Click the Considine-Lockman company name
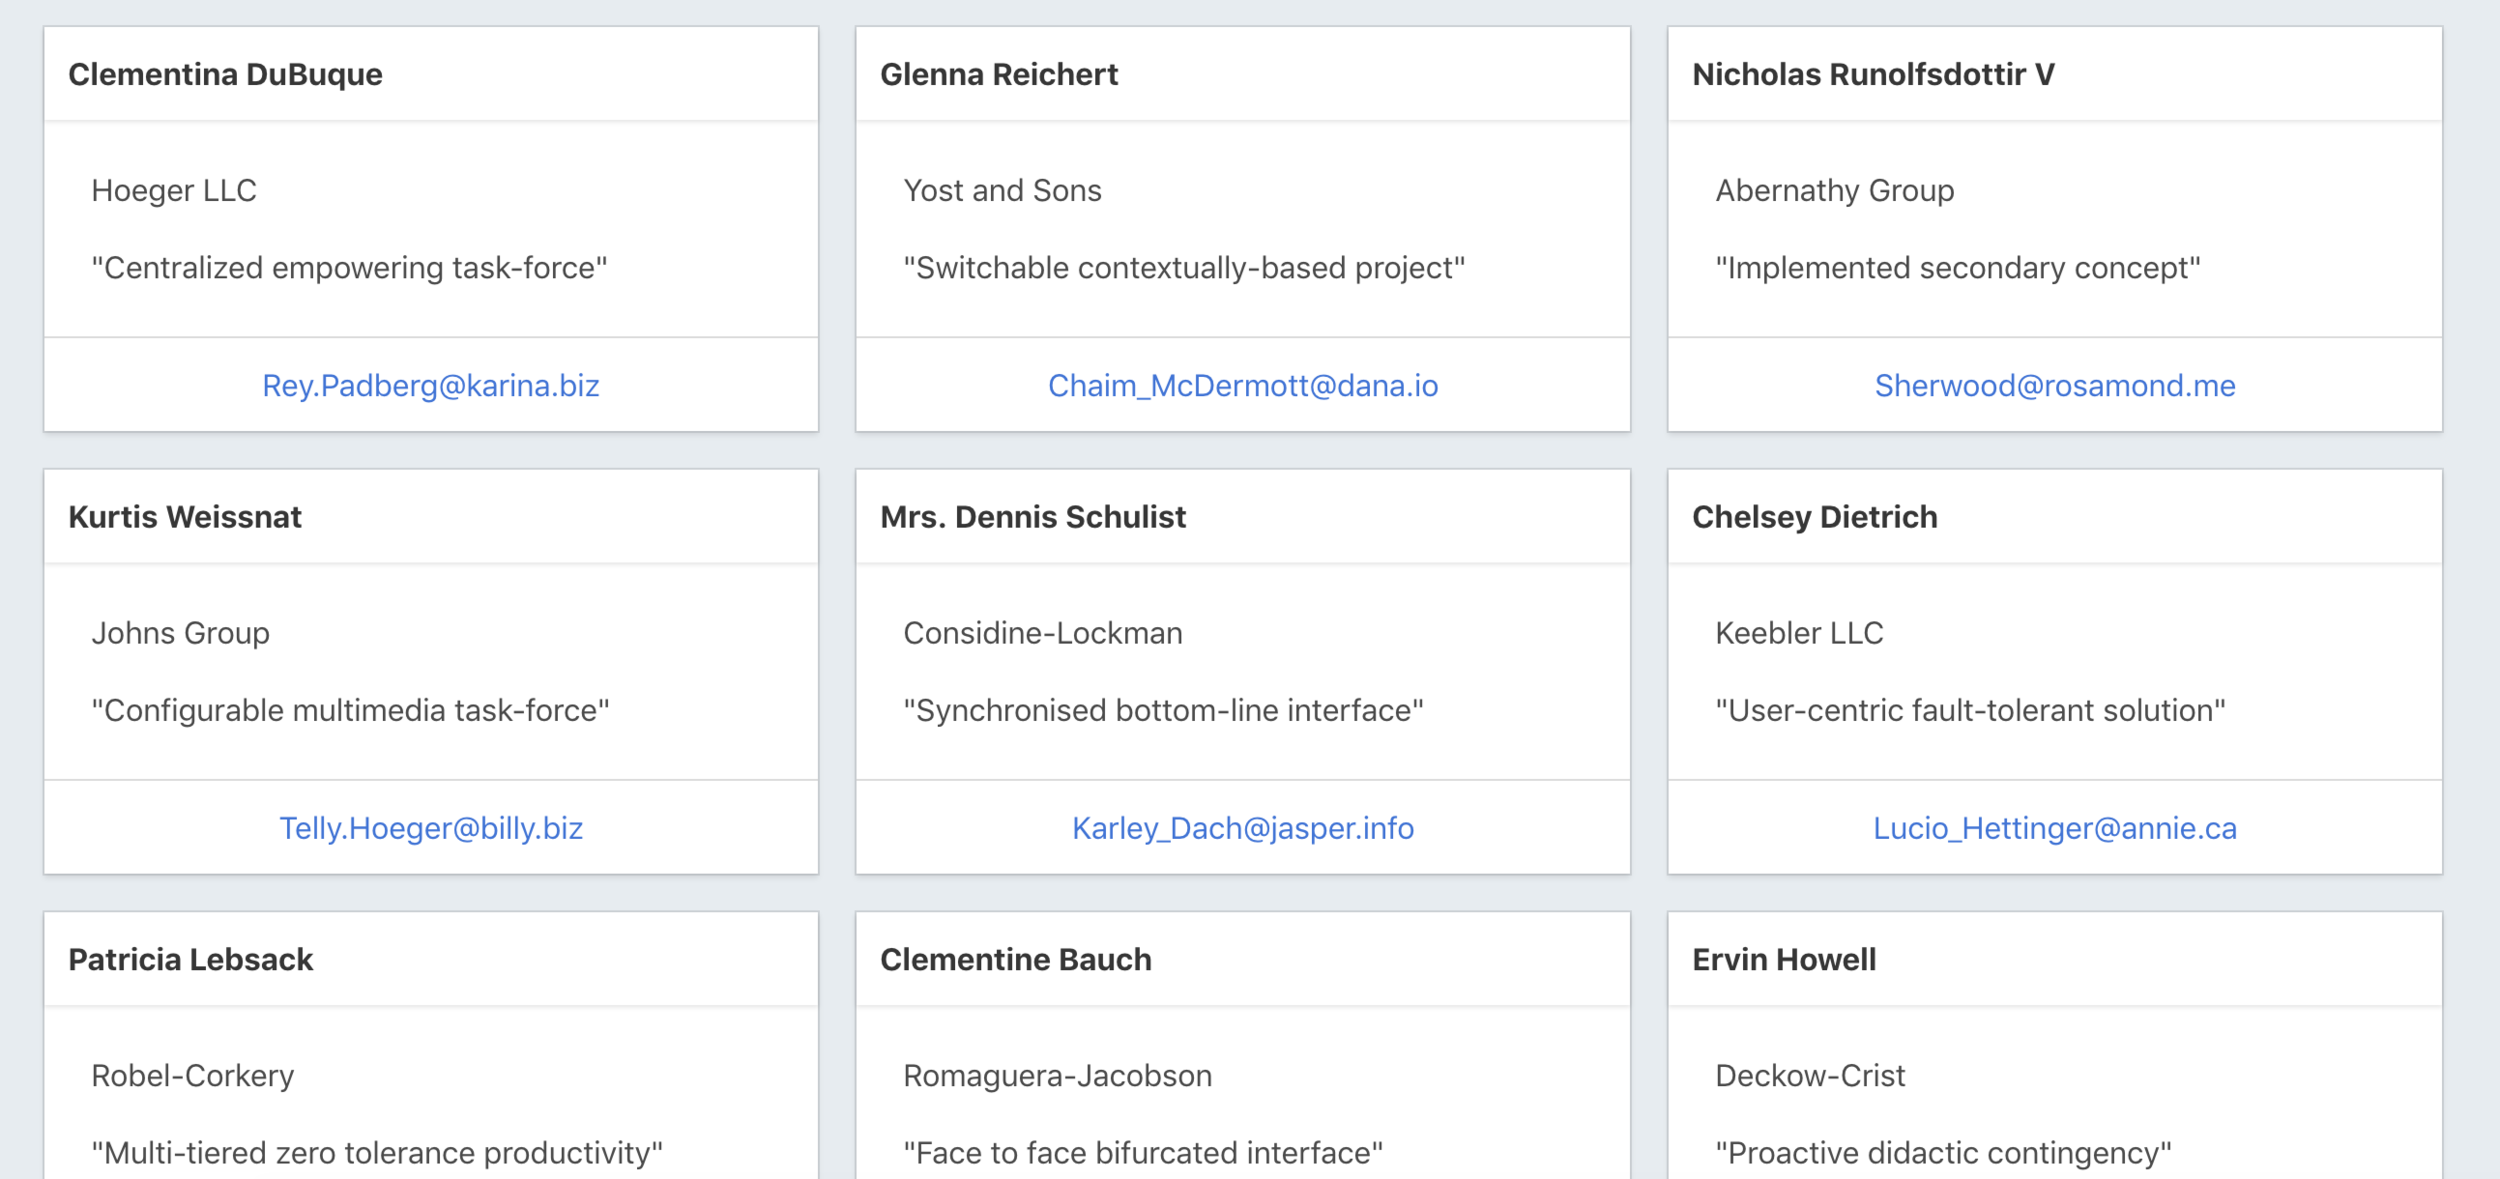This screenshot has width=2500, height=1179. 1043,633
